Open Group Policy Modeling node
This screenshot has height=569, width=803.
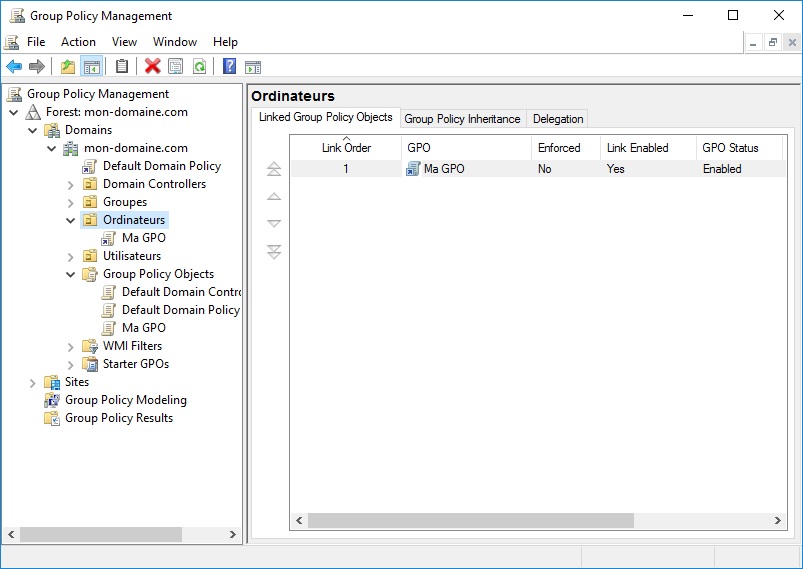[x=125, y=400]
